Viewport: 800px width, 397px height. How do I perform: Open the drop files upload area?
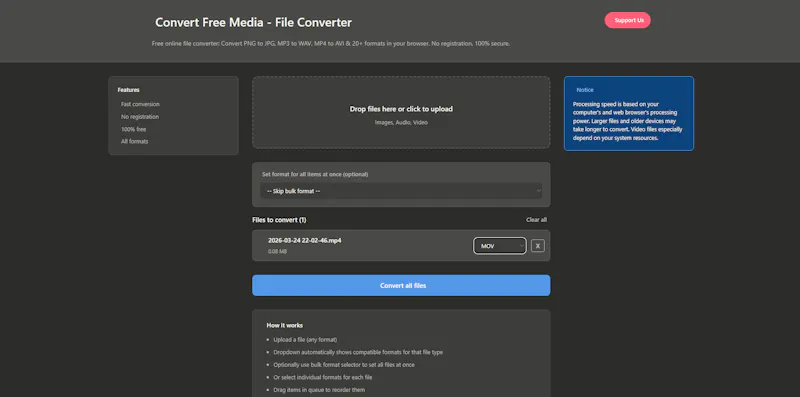[401, 112]
